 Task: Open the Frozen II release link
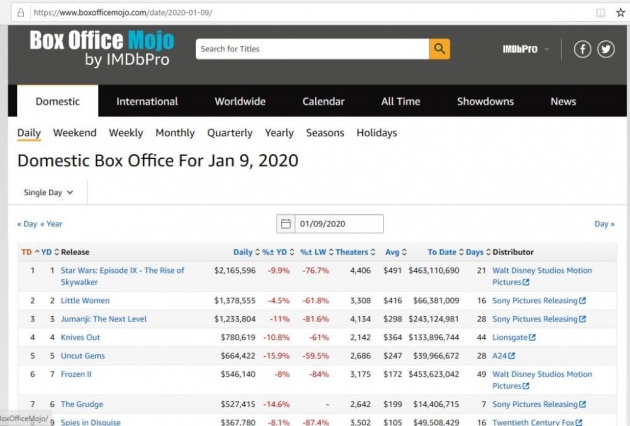point(76,375)
